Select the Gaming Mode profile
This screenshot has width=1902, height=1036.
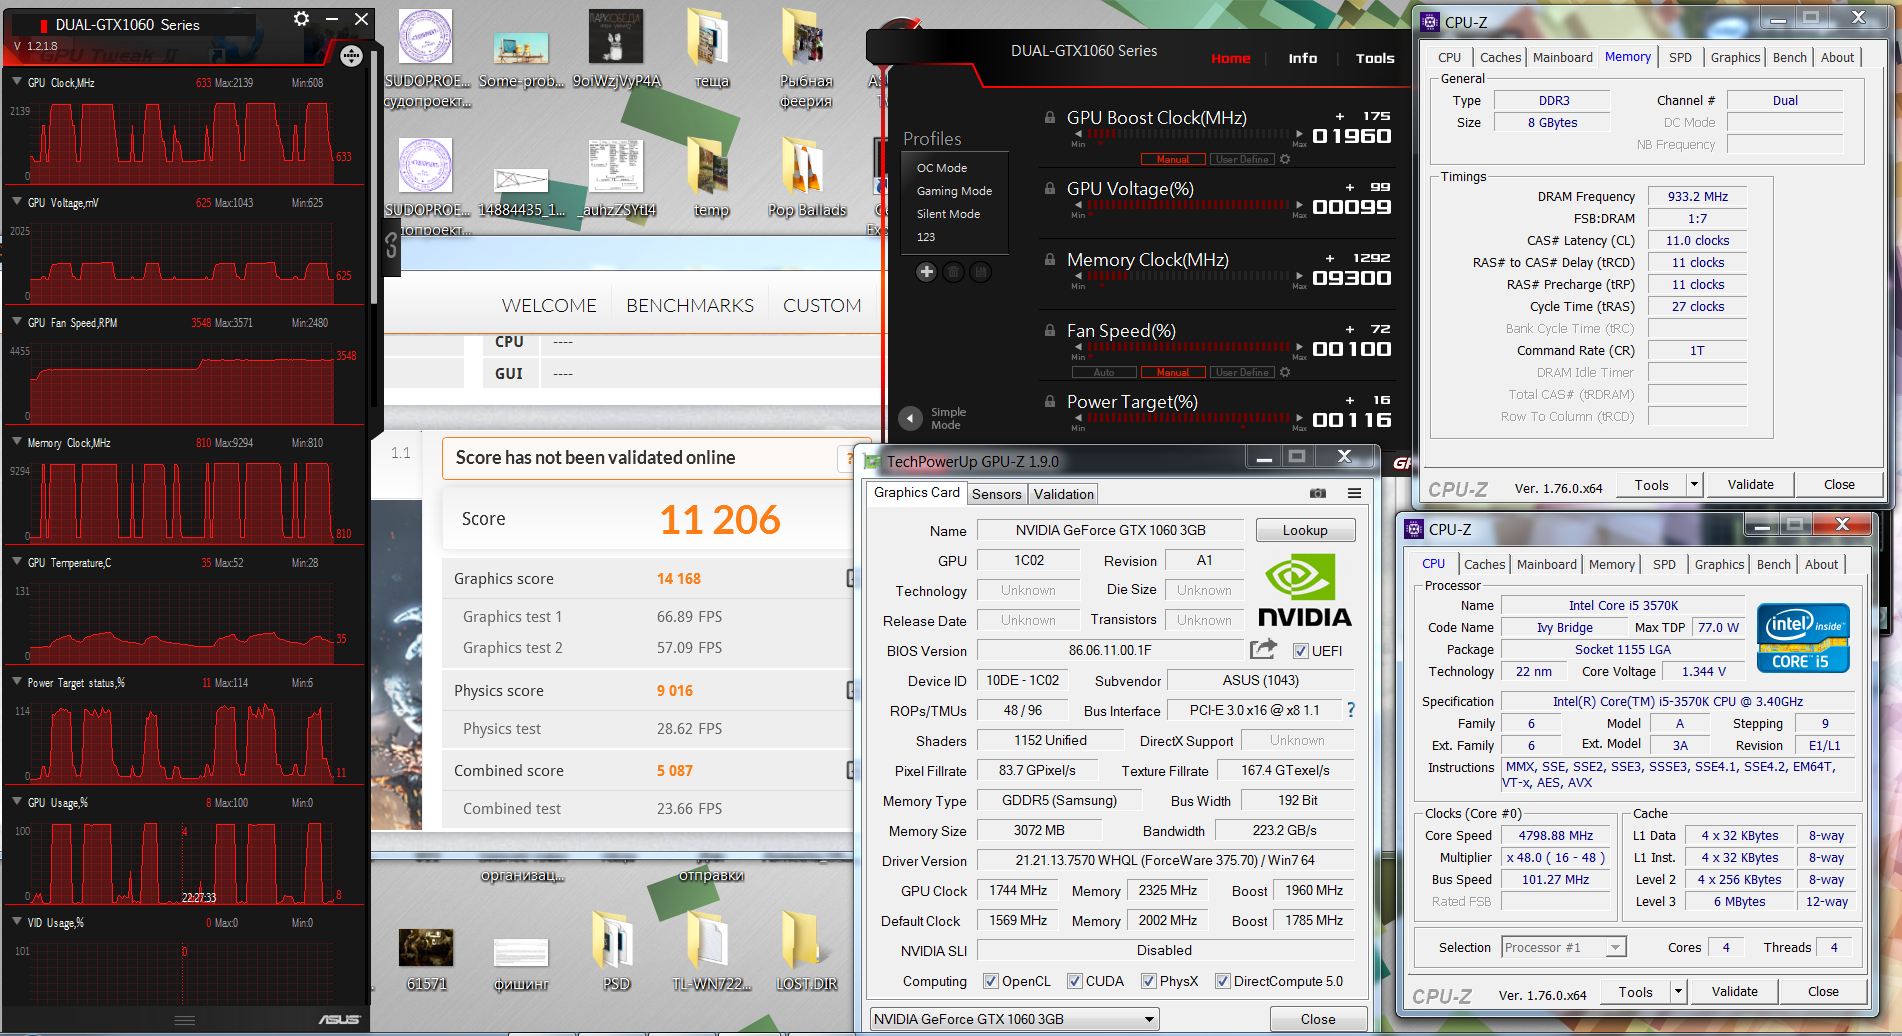click(x=954, y=191)
